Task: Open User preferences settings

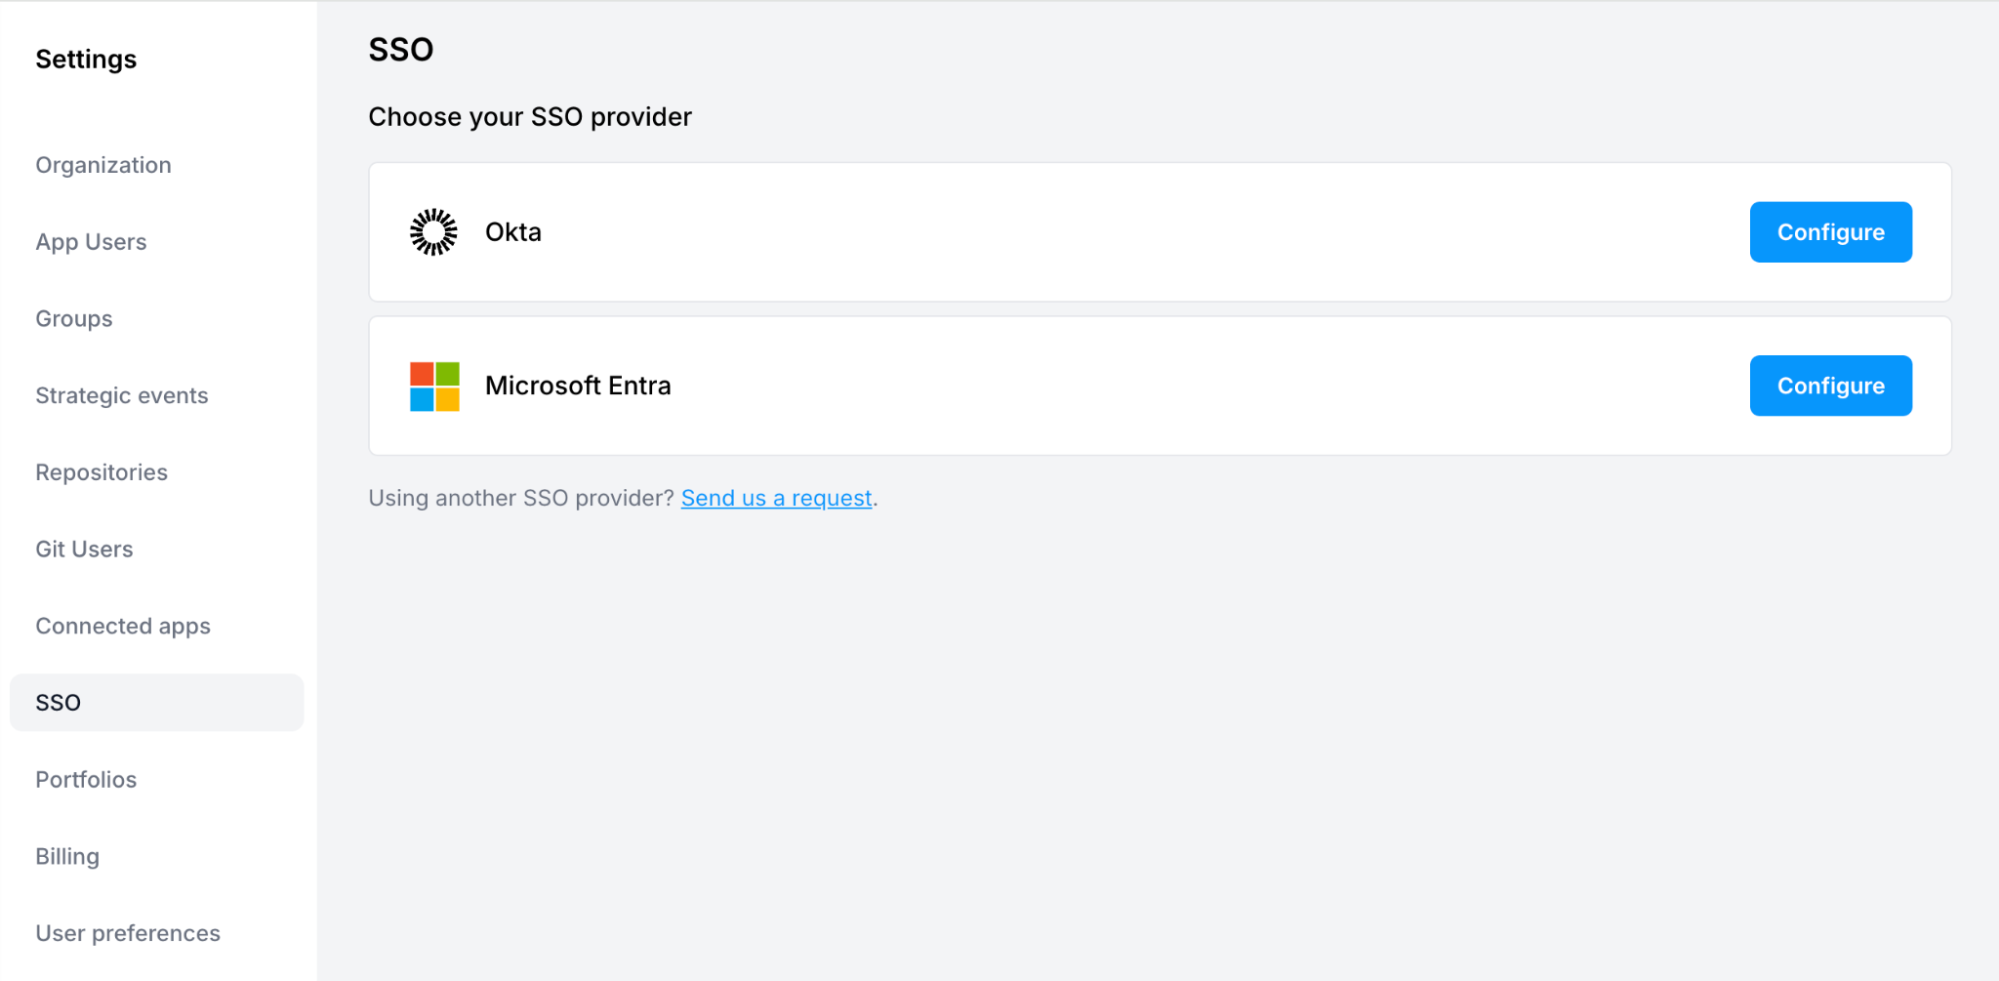Action: tap(127, 932)
